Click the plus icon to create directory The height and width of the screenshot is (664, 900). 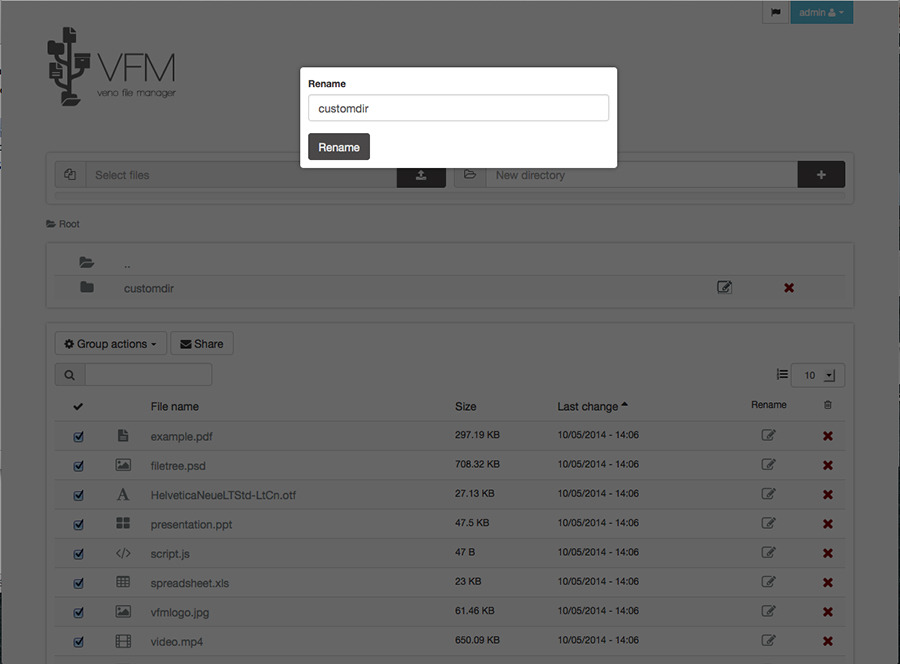[x=821, y=175]
